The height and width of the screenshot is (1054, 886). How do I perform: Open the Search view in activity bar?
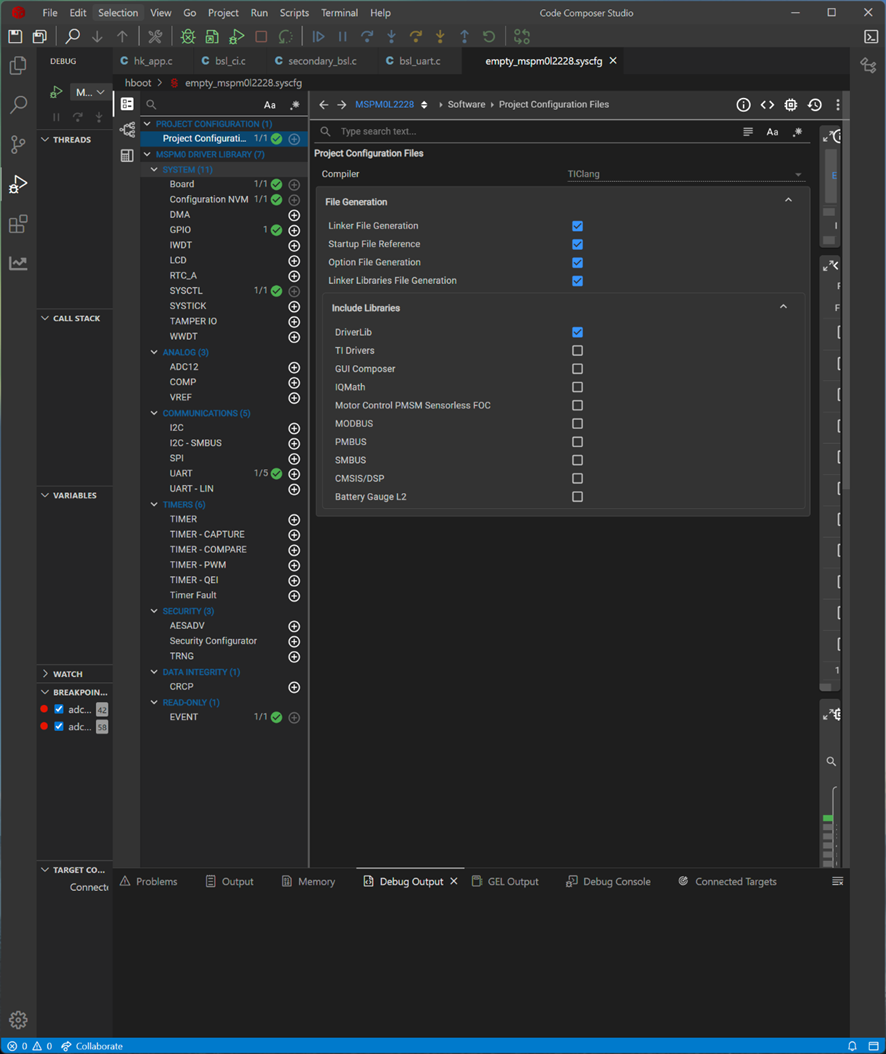click(18, 104)
